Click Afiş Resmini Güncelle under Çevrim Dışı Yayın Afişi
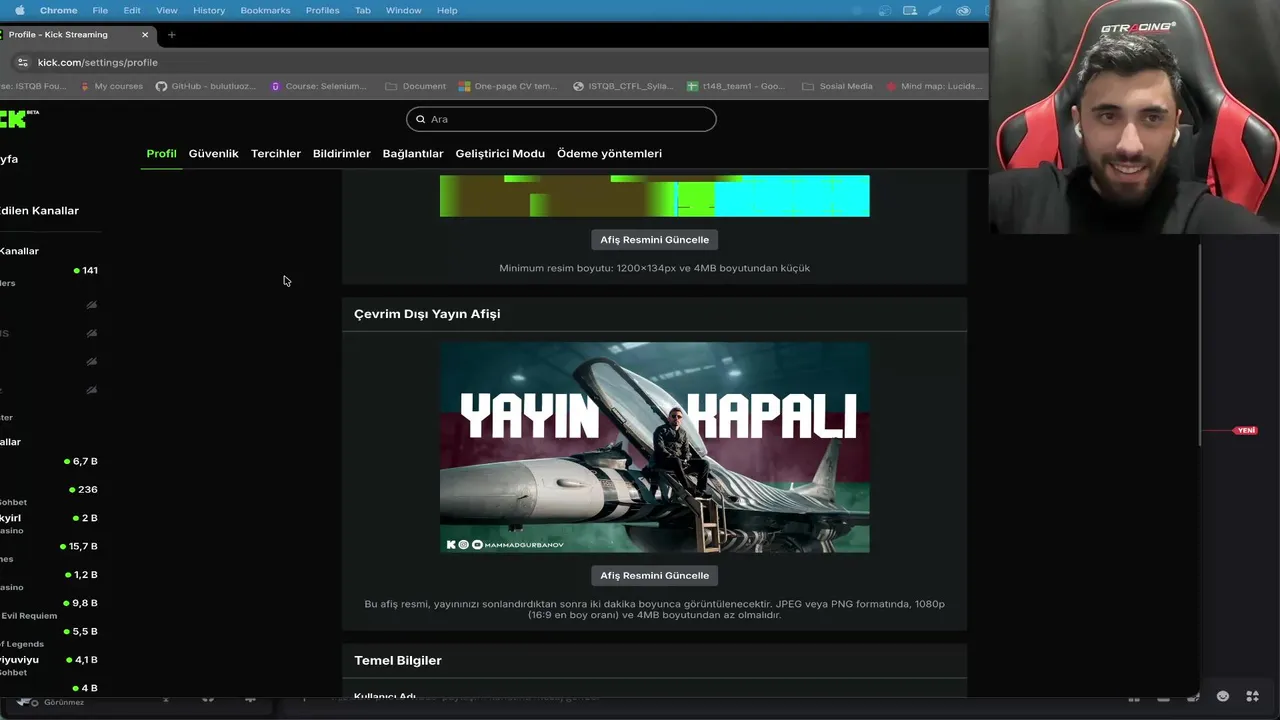Screen dimensions: 1280x720 [x=654, y=576]
